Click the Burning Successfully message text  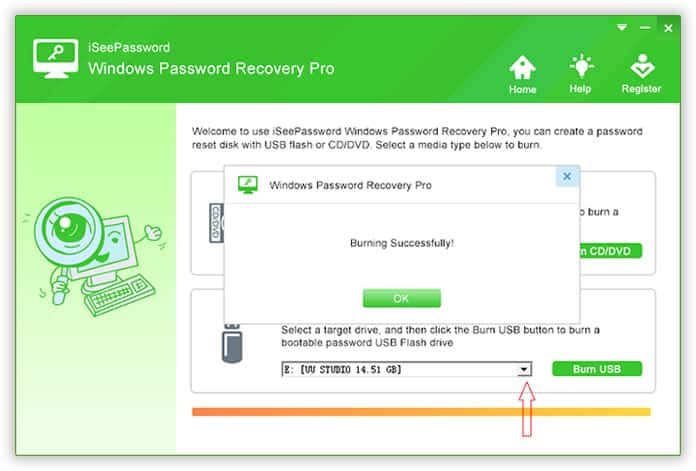click(x=402, y=243)
